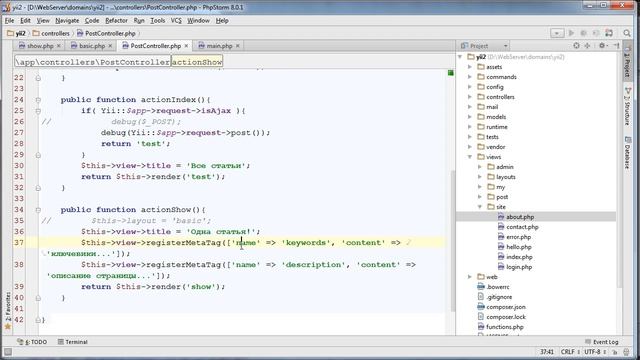Fold the actionShow function at line 34
Screen dimensions: 640x360
[38, 210]
